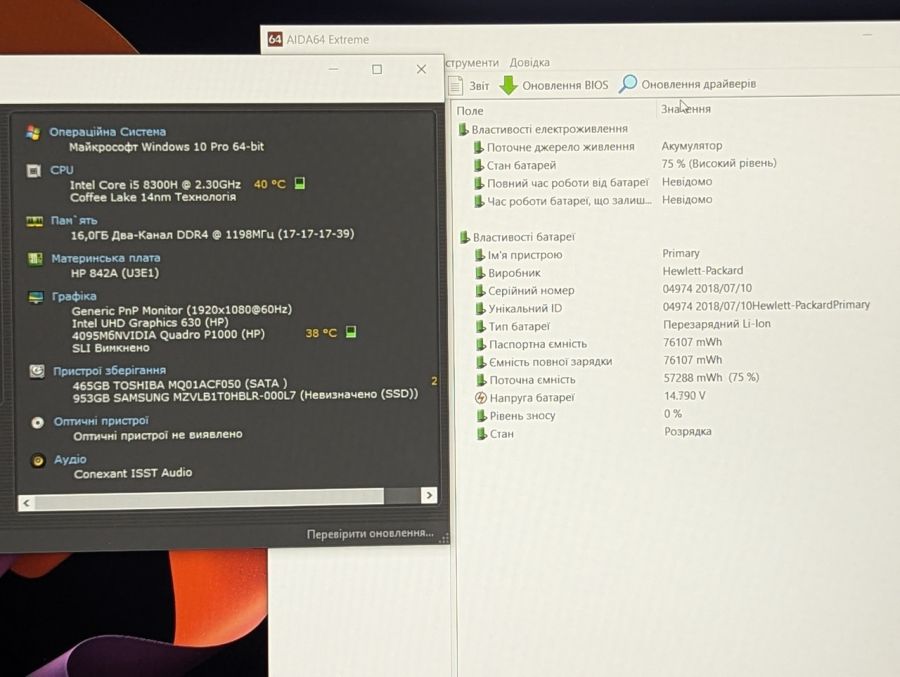Select Властивості батареї group icon

464,237
